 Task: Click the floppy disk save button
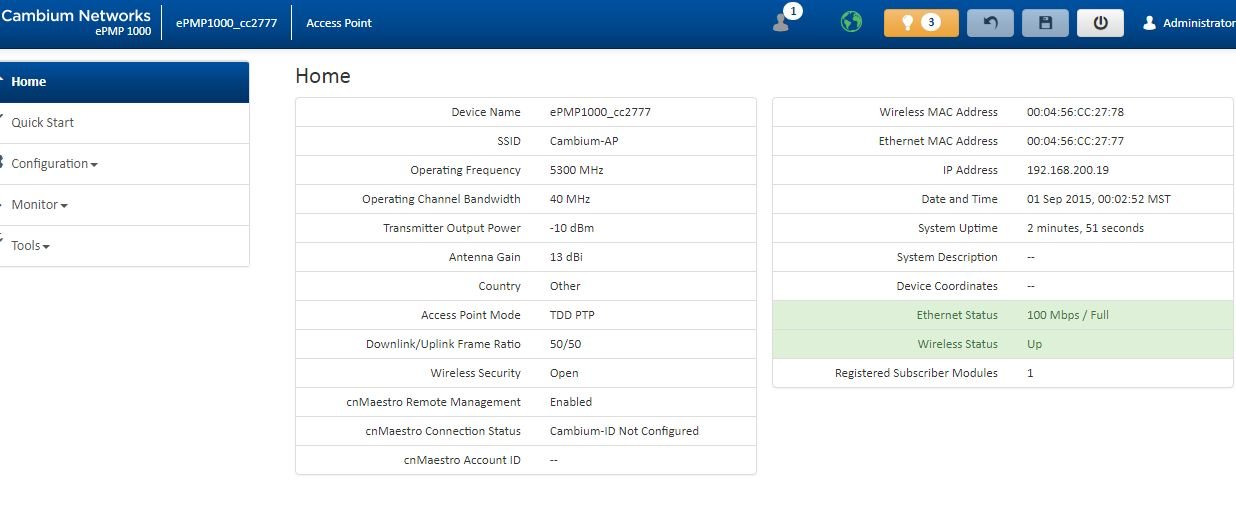(1045, 23)
